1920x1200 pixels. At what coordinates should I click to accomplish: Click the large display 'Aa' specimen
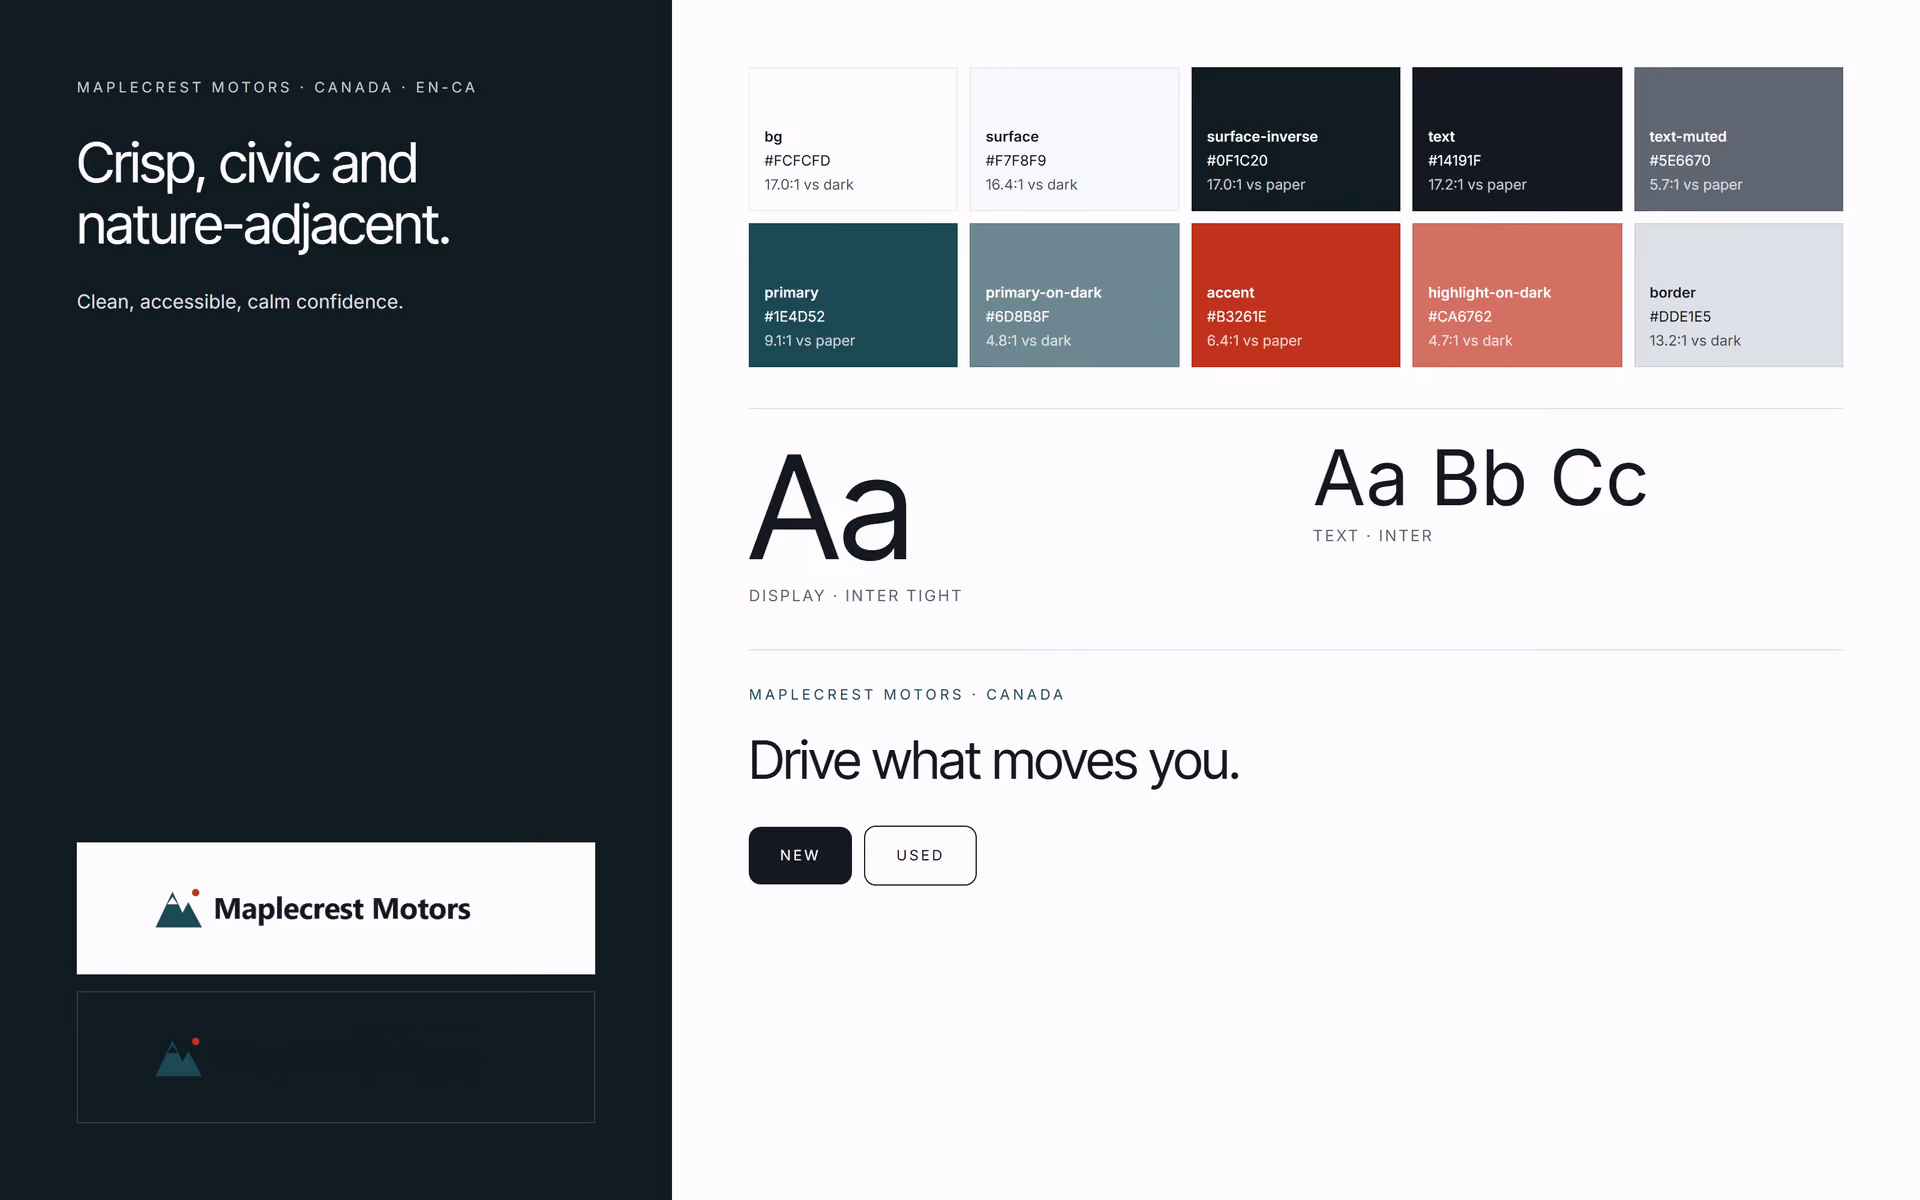click(830, 510)
